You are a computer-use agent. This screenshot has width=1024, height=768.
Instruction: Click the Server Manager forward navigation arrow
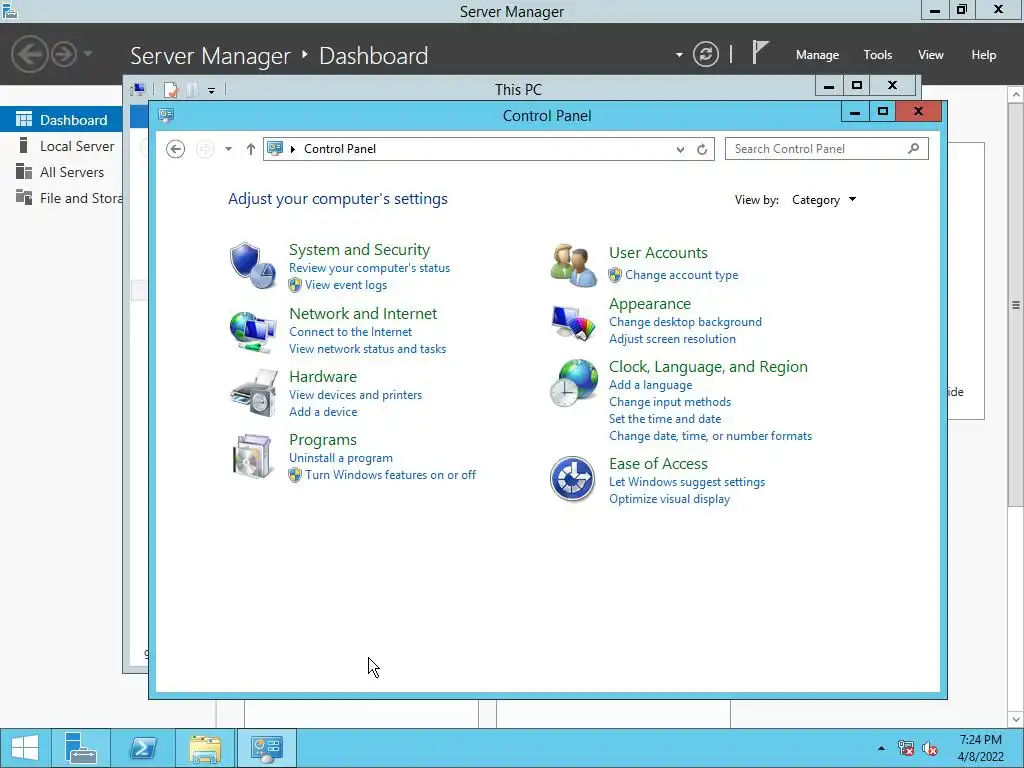click(64, 54)
